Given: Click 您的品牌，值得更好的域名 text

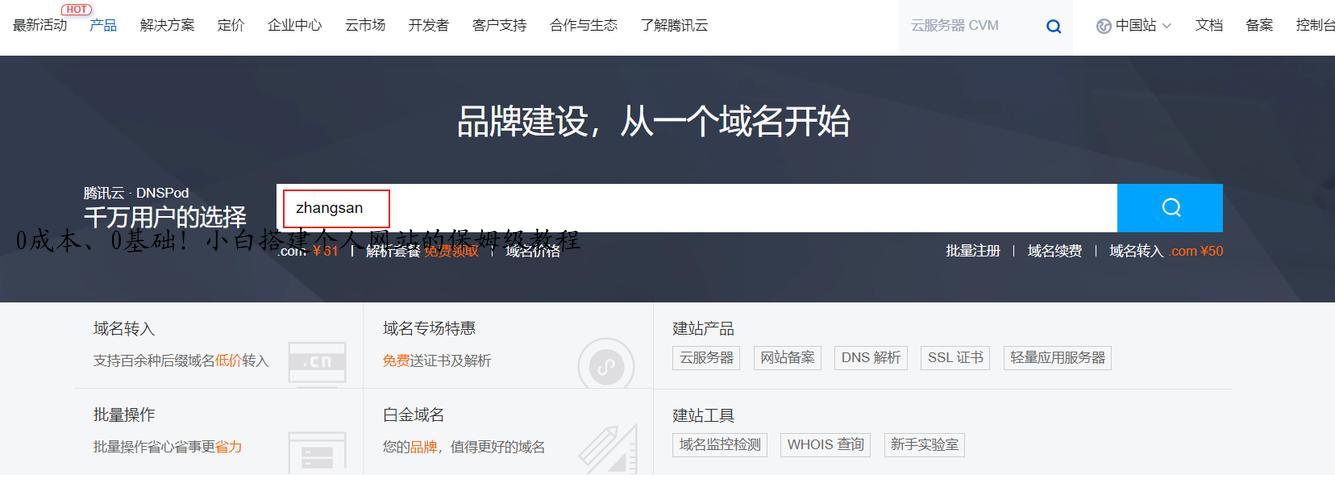Looking at the screenshot, I should 464,447.
